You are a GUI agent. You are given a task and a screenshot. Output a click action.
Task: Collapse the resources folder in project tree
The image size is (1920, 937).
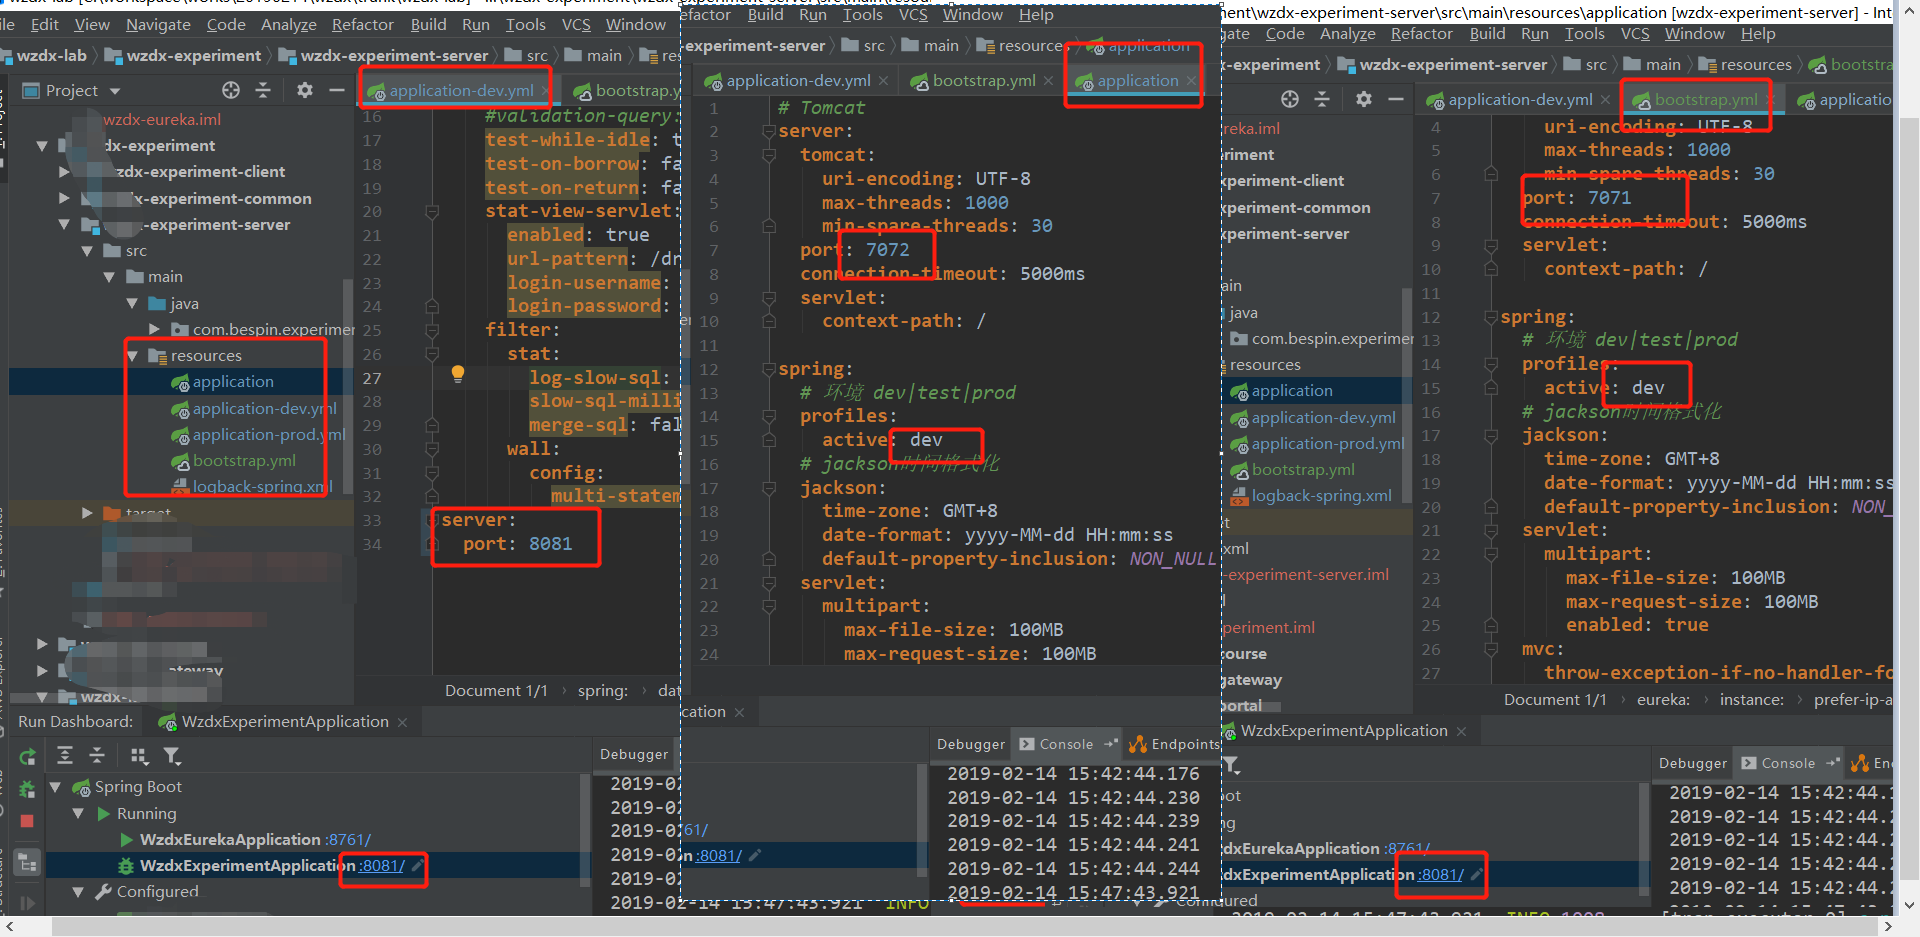coord(133,356)
